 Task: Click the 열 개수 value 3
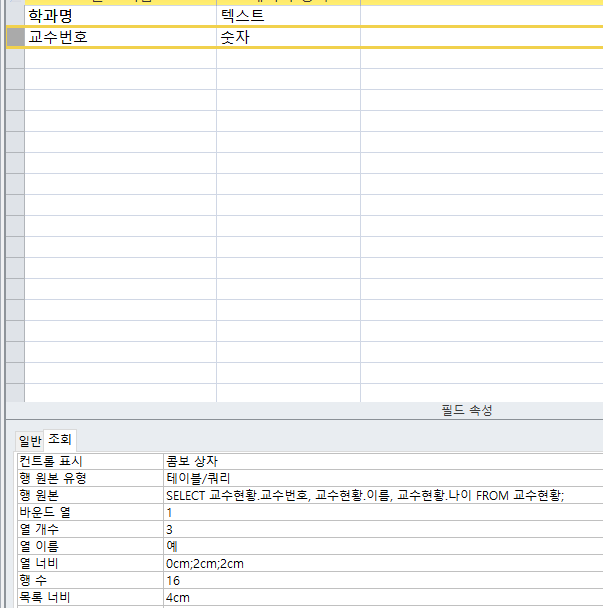(x=380, y=530)
